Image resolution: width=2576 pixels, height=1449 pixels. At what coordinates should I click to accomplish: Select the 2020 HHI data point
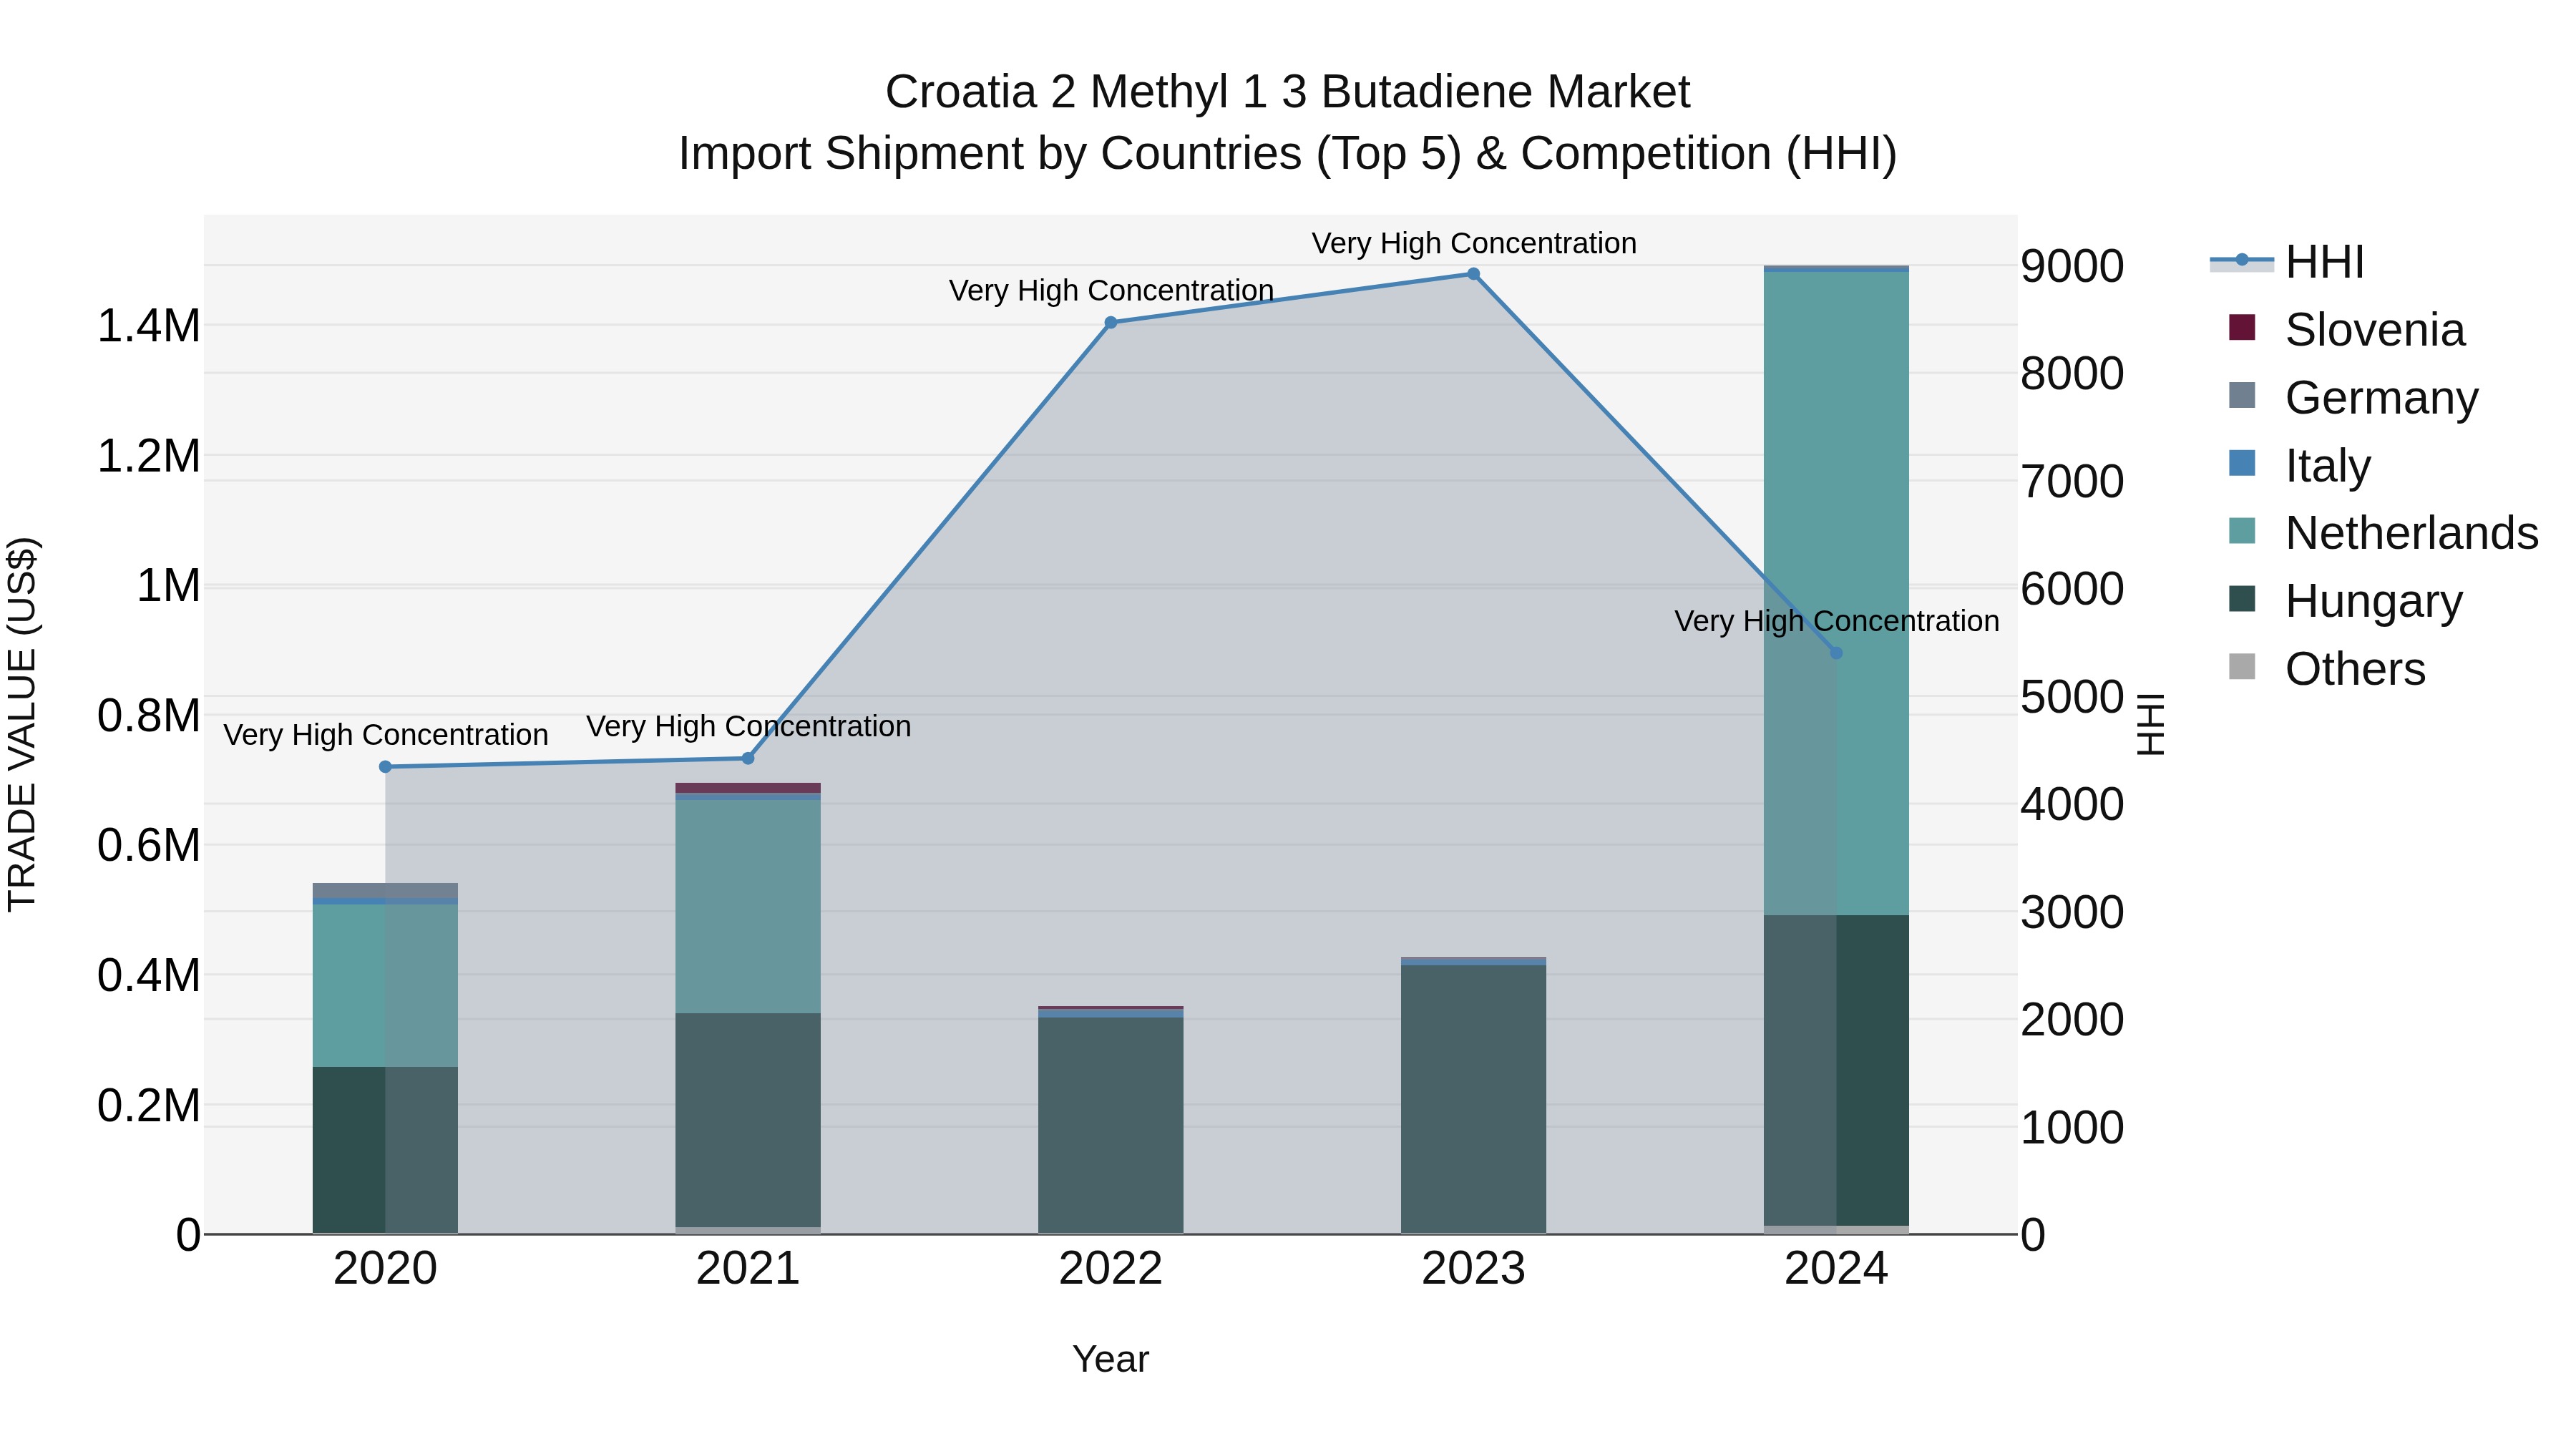(x=385, y=767)
